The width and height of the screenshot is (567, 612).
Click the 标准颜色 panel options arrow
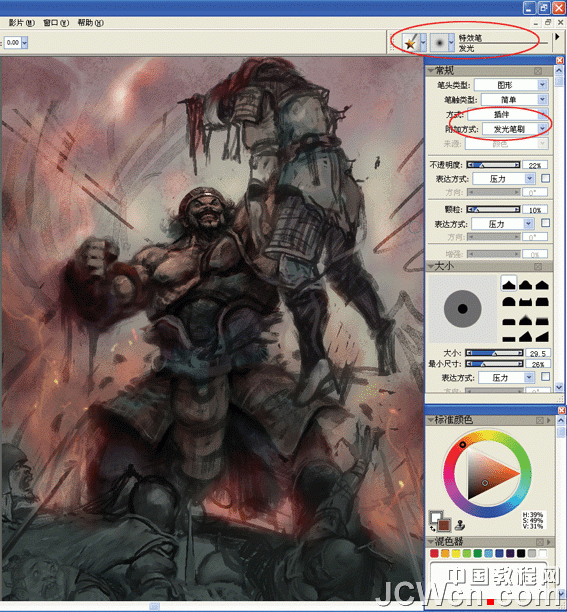pos(549,420)
